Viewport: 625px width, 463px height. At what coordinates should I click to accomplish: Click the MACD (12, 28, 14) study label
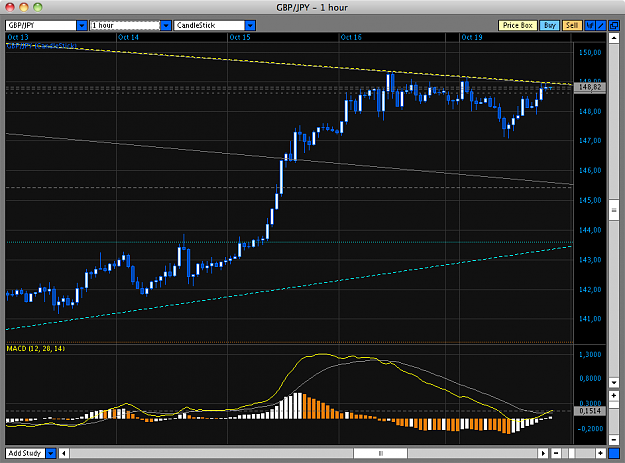pos(35,349)
